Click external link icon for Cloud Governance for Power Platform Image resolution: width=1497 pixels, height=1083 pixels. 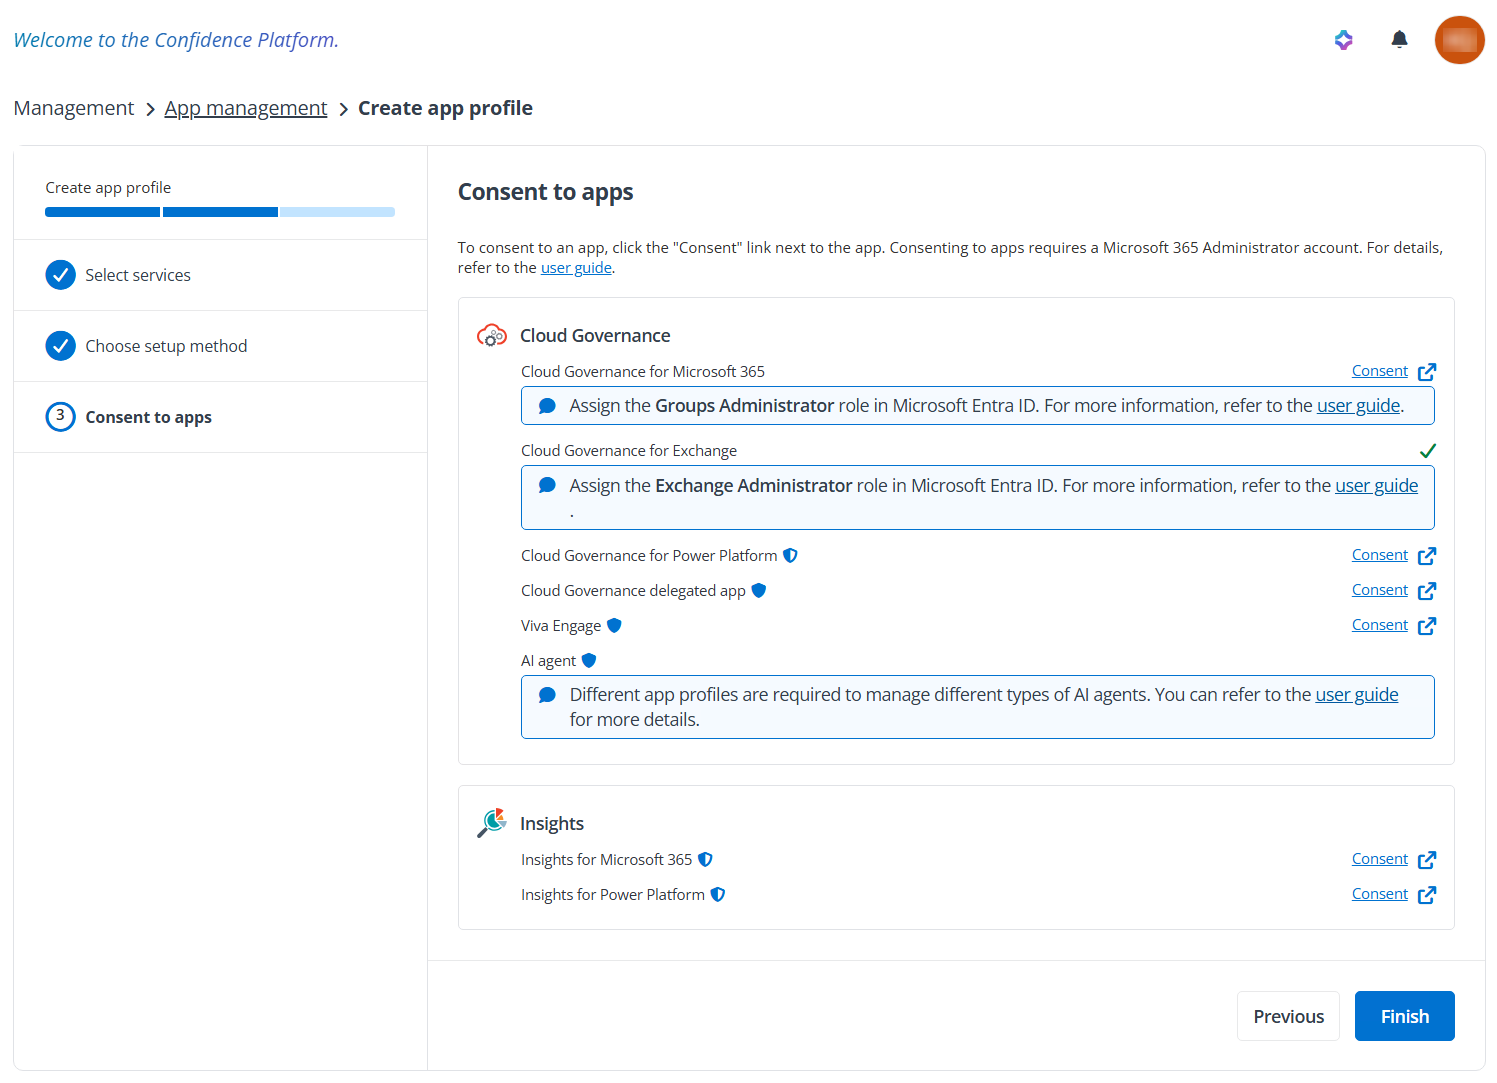(x=1427, y=556)
